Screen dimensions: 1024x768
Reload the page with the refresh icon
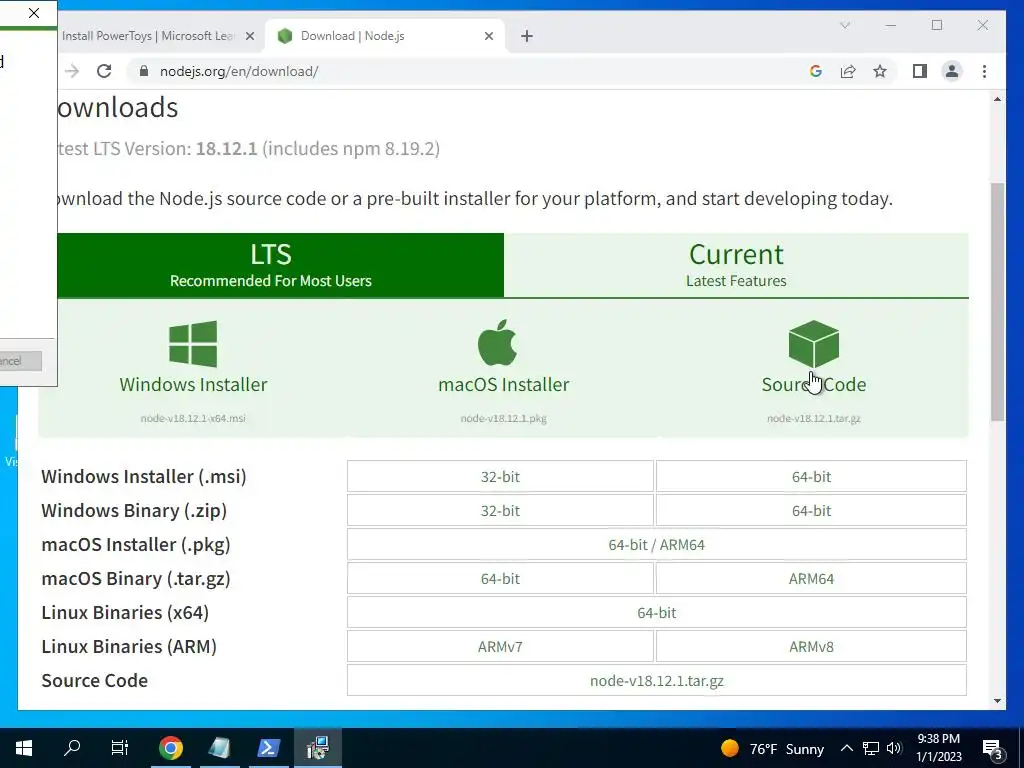click(104, 71)
